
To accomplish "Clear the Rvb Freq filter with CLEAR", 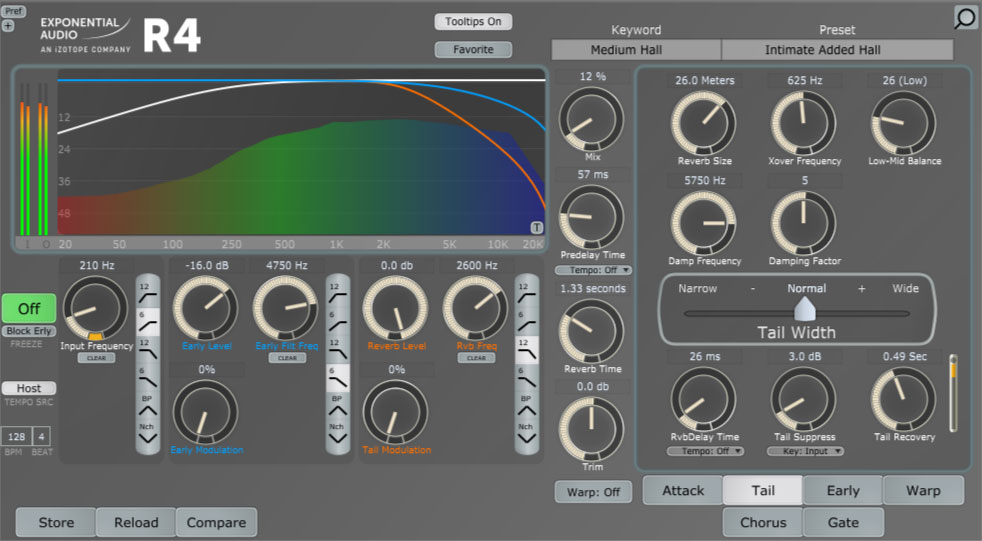I will point(477,358).
